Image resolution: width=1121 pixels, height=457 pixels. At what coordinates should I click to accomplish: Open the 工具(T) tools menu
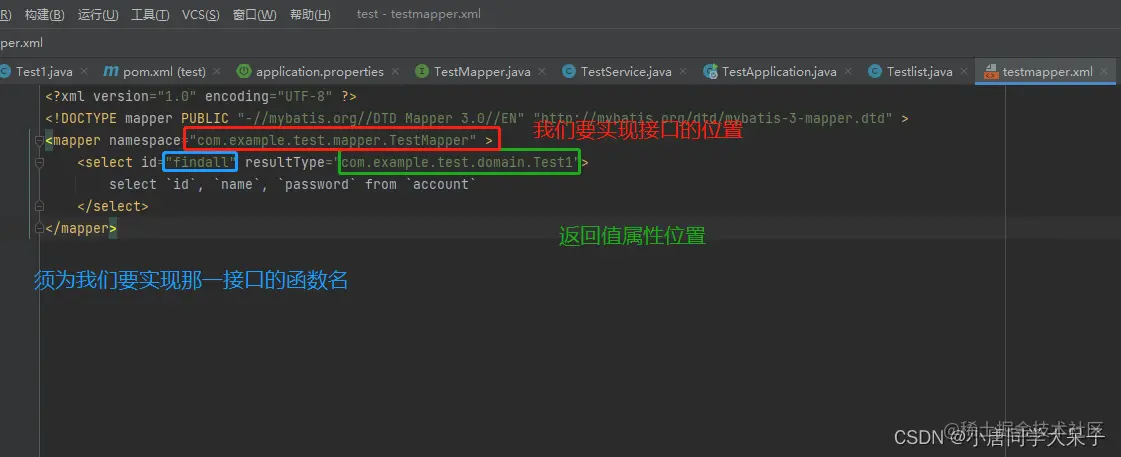pyautogui.click(x=150, y=14)
